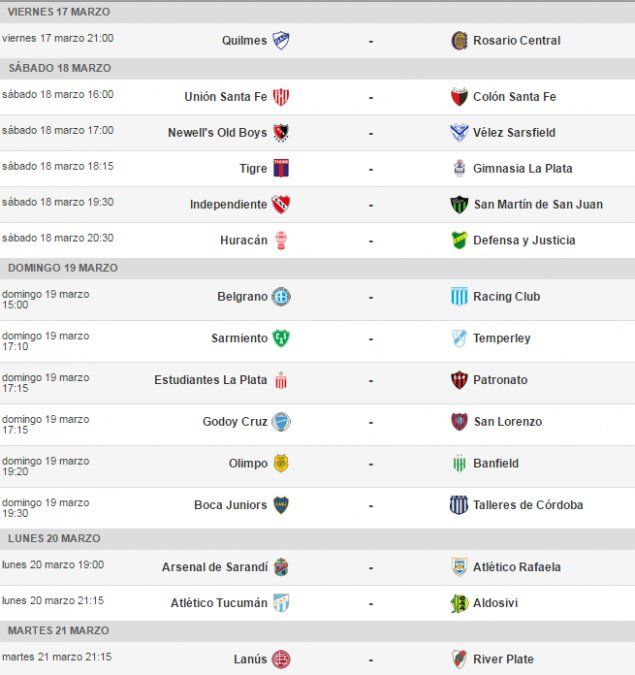Open the Defensa y Justicia team link
Viewport: 635px width, 675px height.
click(x=524, y=241)
